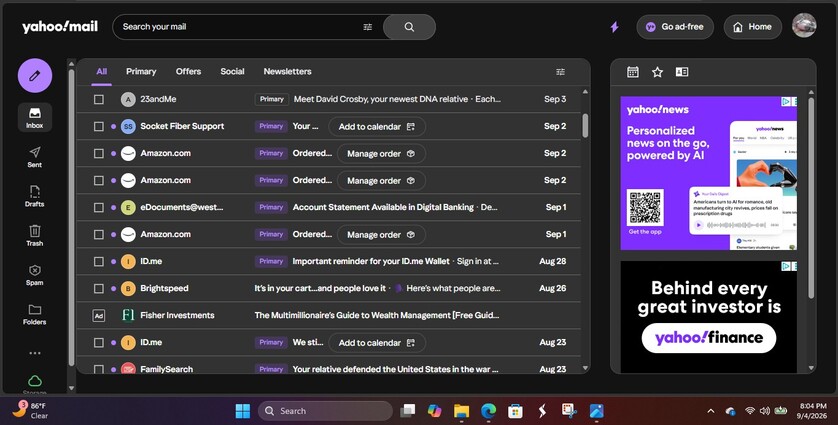Switch to the Newsletters tab
Image resolution: width=838 pixels, height=425 pixels.
tap(287, 71)
